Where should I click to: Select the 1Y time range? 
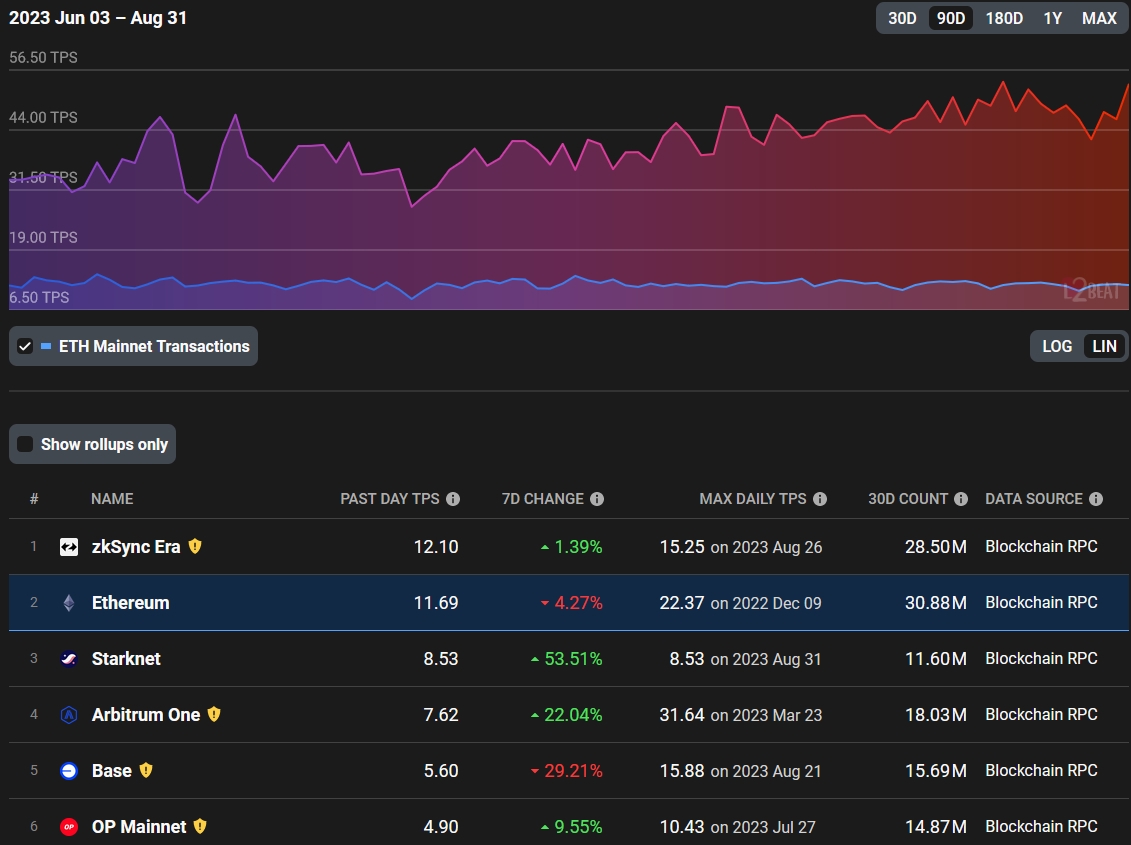coord(1052,18)
